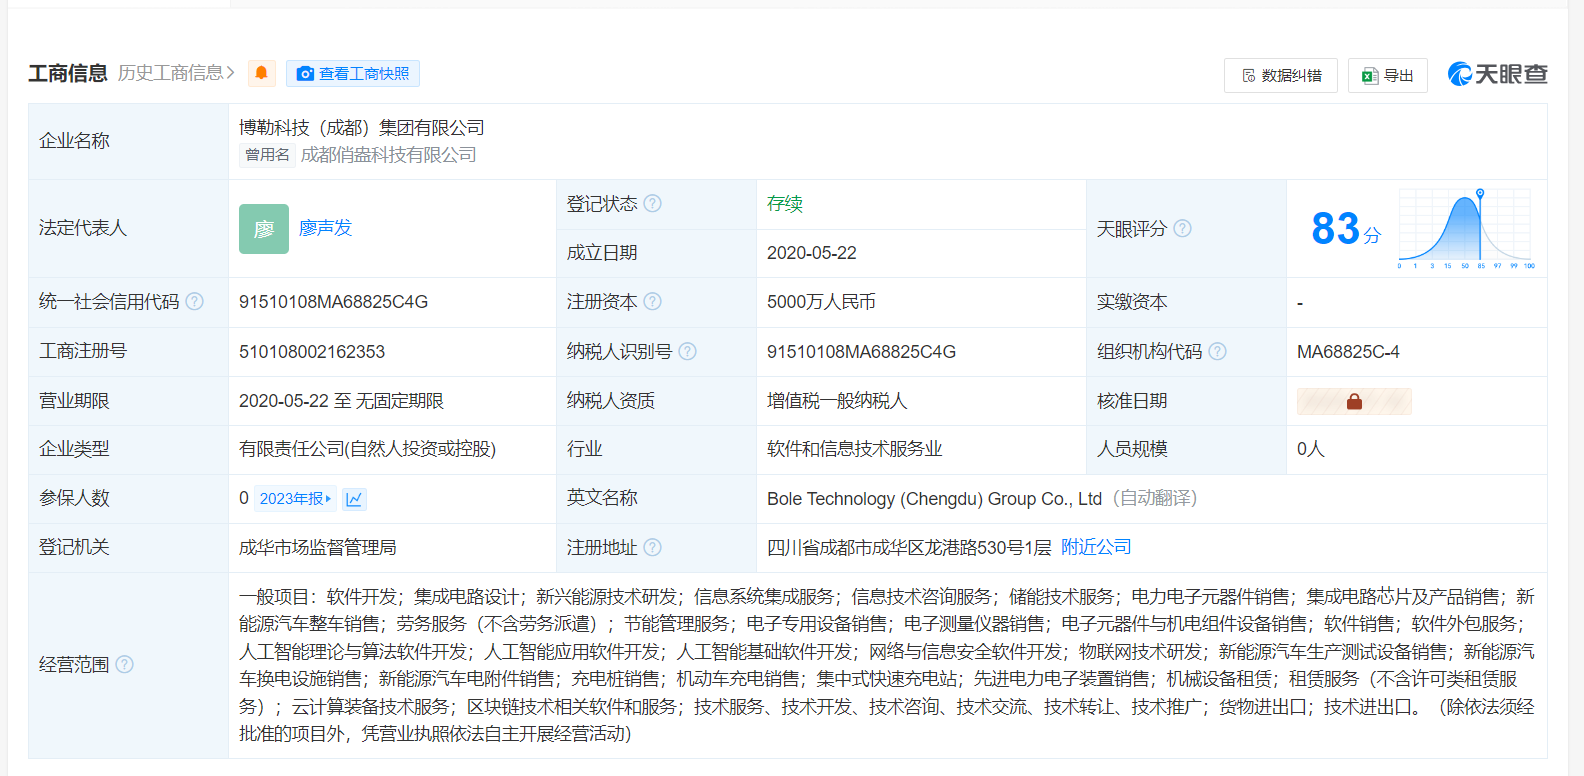
Task: Select registration number 510108002162353
Action: pyautogui.click(x=312, y=352)
